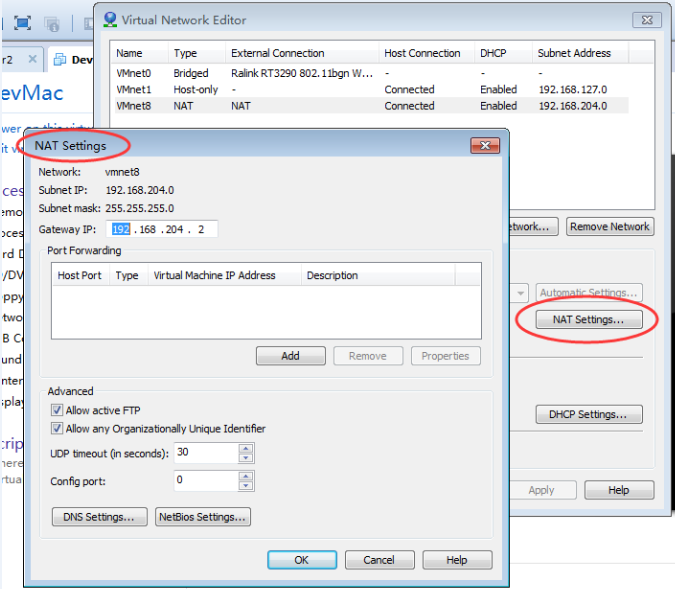
Task: Toggle Allow active FTP checkbox
Action: 57,410
